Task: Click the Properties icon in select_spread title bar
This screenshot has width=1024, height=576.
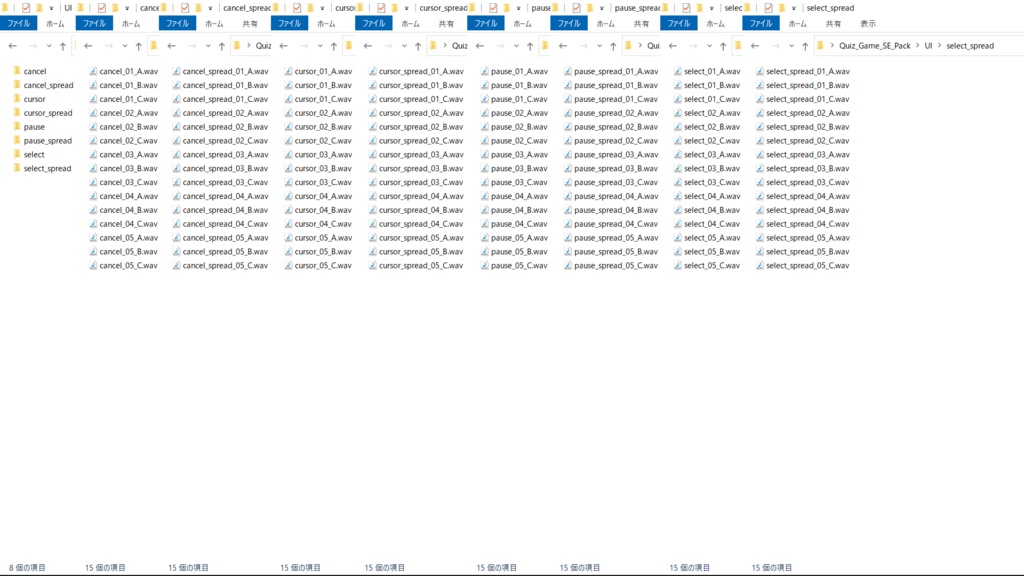Action: pos(769,8)
